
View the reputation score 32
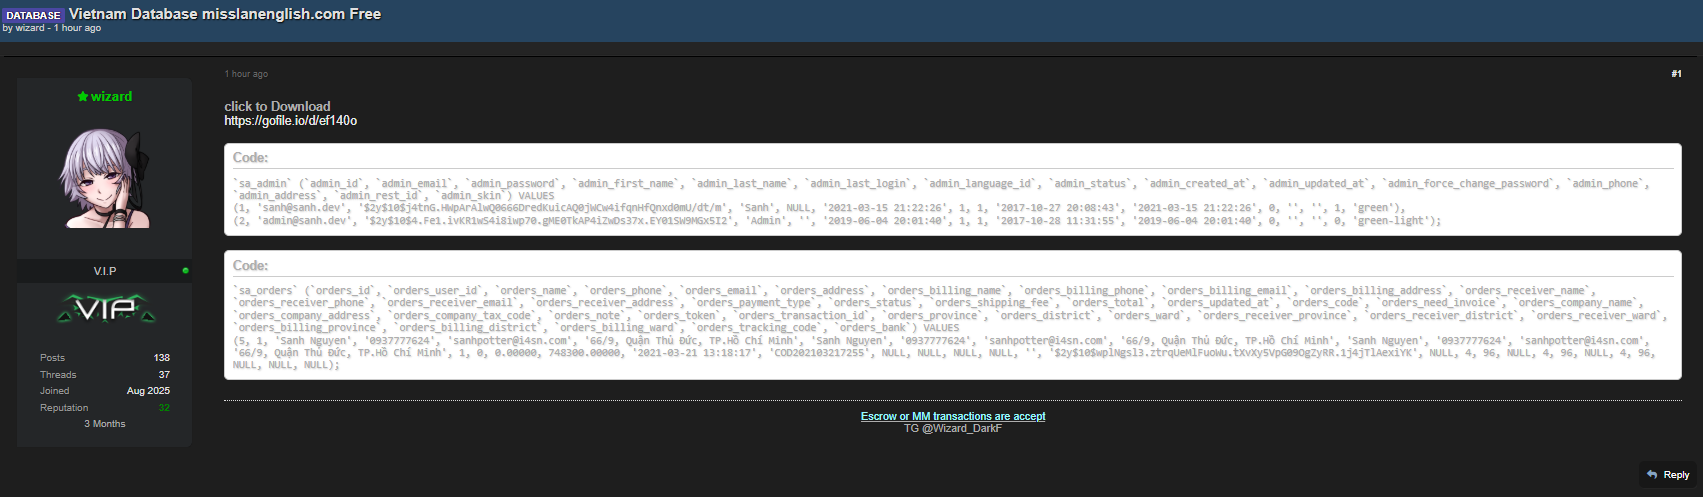click(164, 407)
